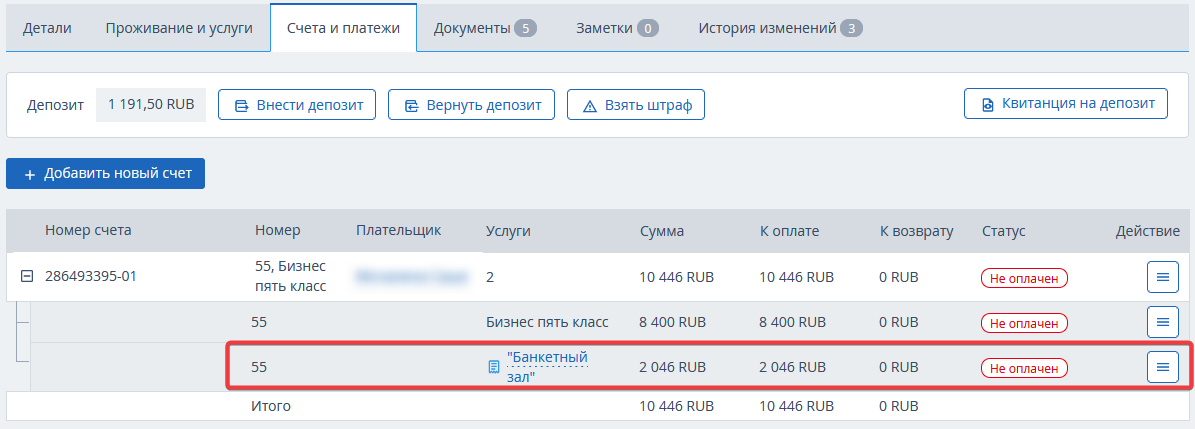Open action menu for Бизнес пять класс row
This screenshot has height=429, width=1195.
point(1162,322)
